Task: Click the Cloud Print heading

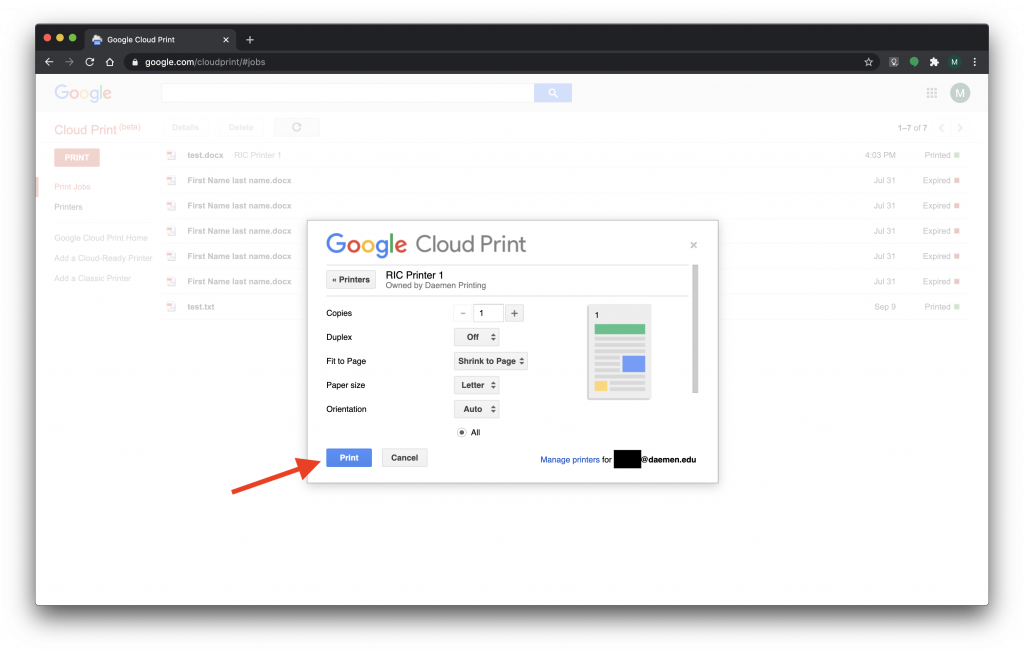Action: [x=97, y=129]
